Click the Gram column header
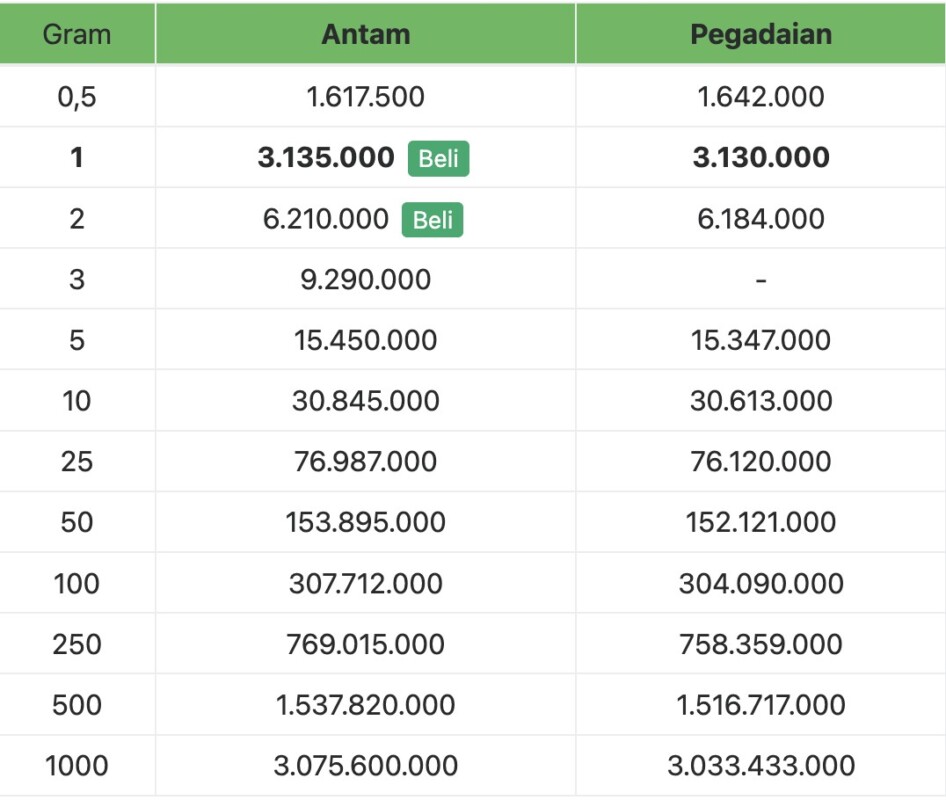This screenshot has height=800, width=946. pos(77,34)
